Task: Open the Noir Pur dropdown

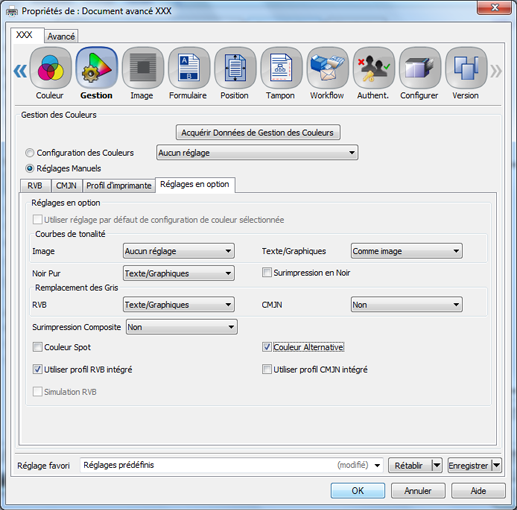Action: coord(179,273)
